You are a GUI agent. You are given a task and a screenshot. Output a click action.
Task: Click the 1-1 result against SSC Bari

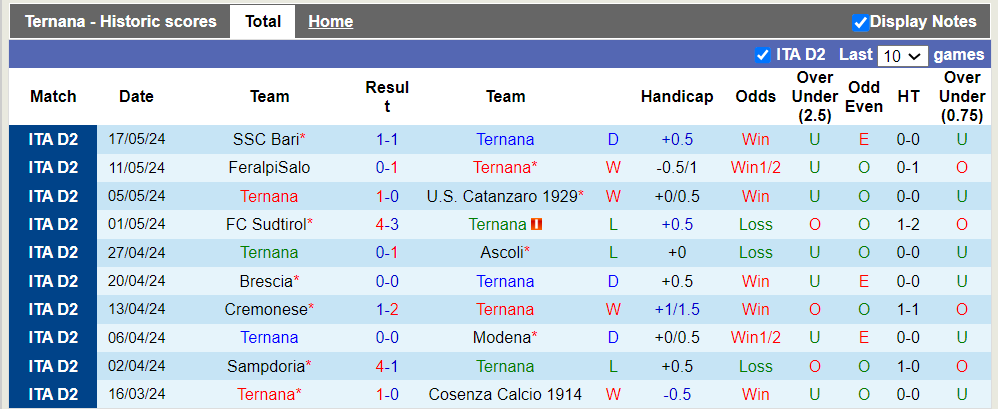(x=387, y=140)
